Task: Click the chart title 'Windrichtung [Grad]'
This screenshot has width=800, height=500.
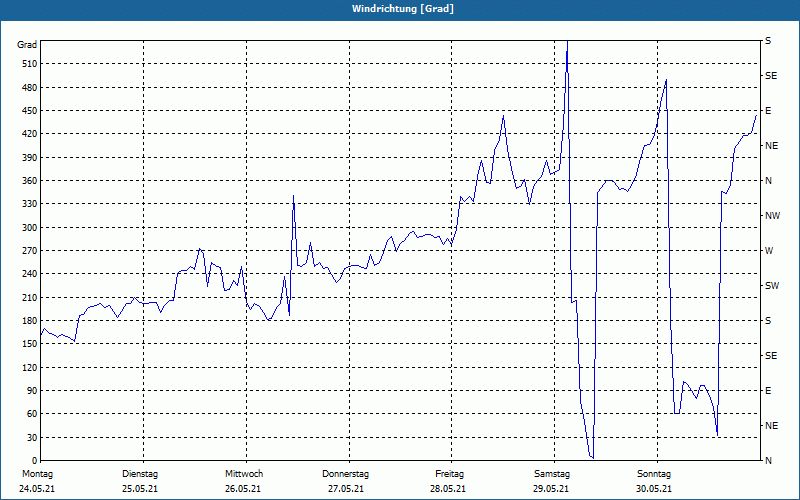Action: coord(403,9)
